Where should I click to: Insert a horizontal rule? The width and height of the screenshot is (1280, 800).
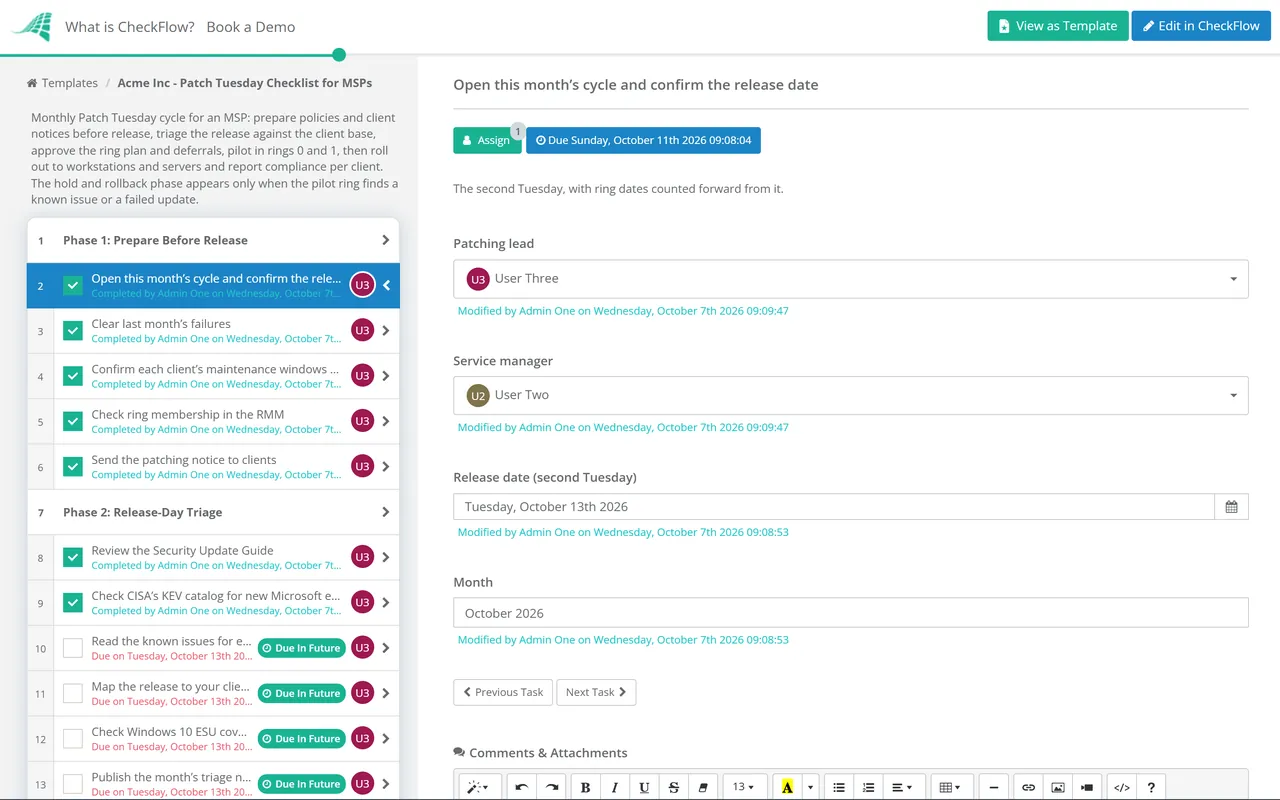pos(993,787)
